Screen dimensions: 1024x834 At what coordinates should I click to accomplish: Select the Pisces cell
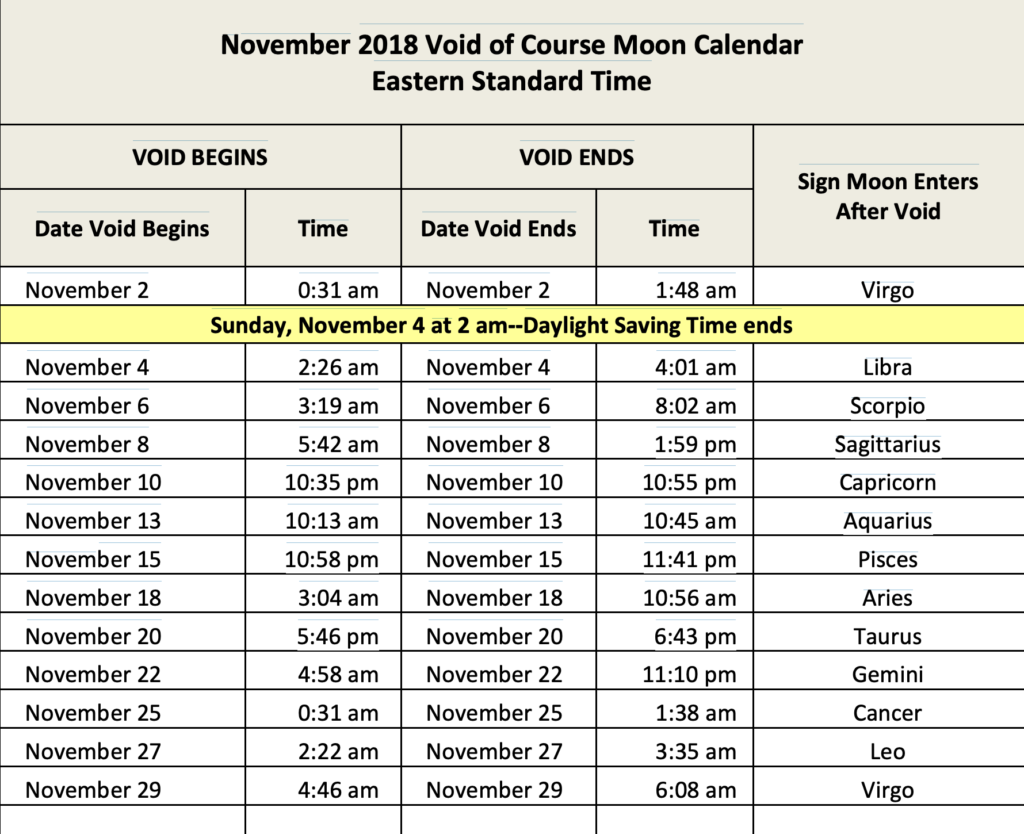[888, 559]
